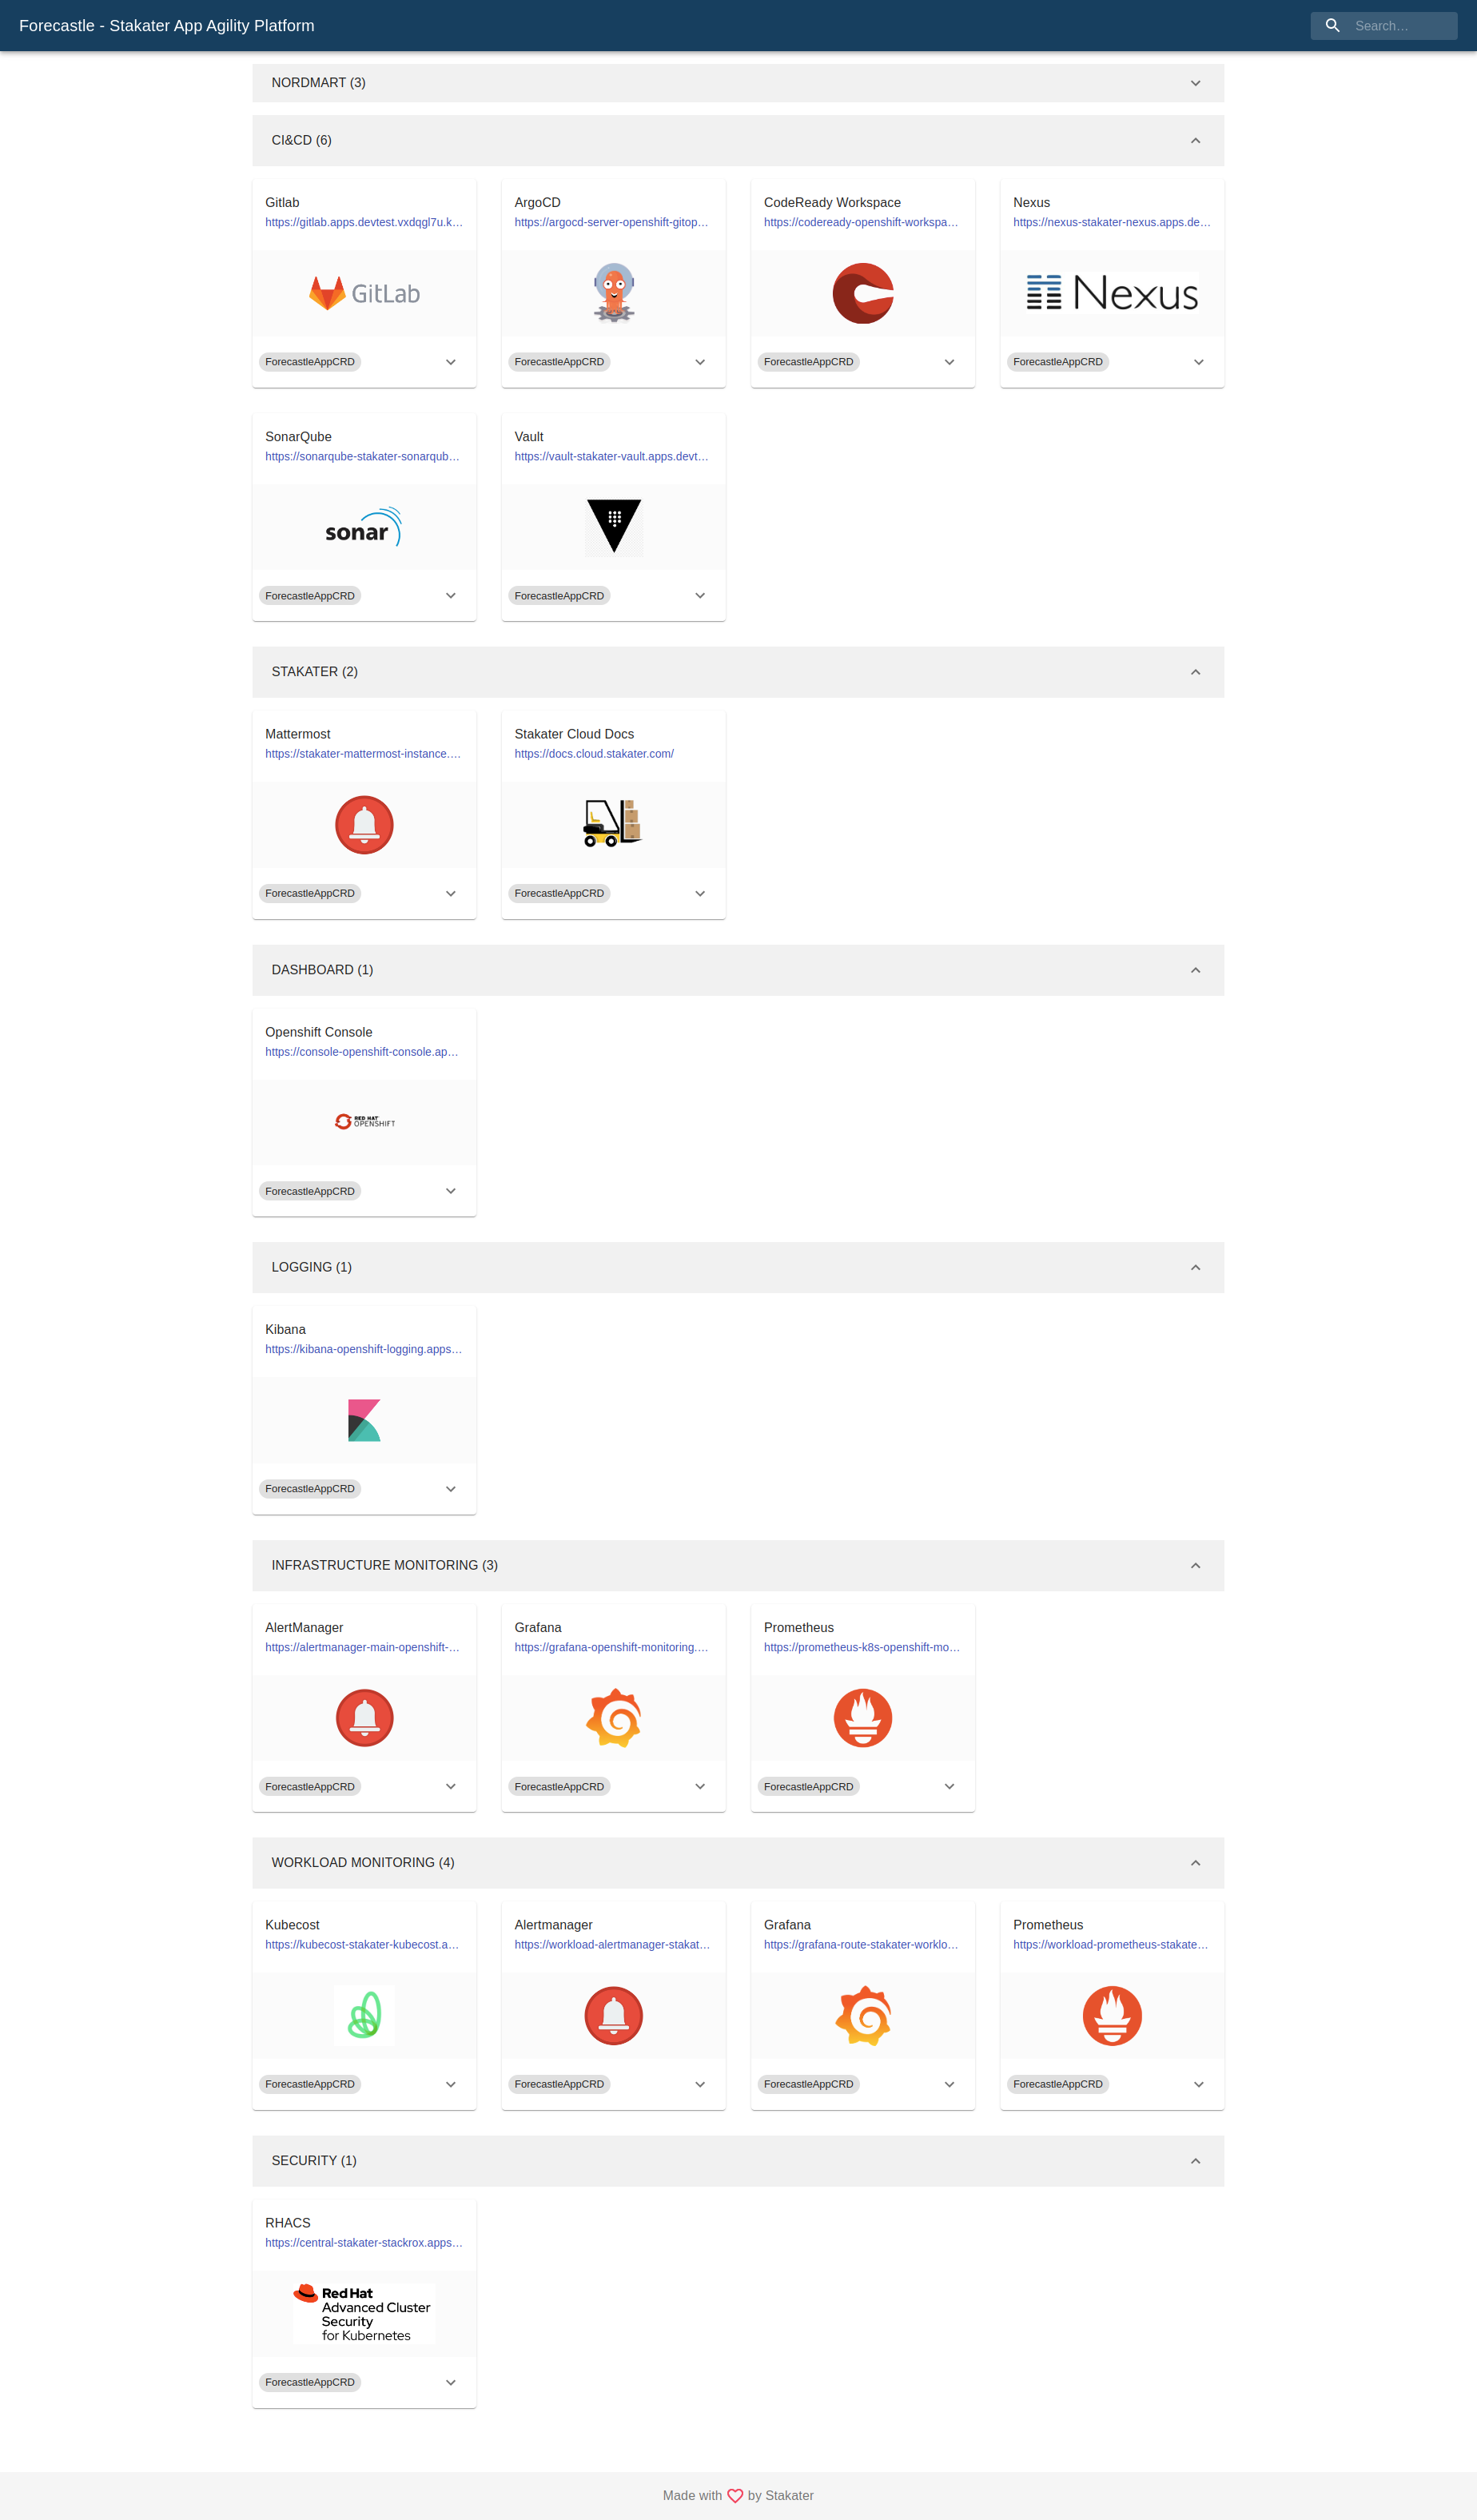Open the Stakater Cloud Docs link
The image size is (1477, 2520).
click(593, 753)
